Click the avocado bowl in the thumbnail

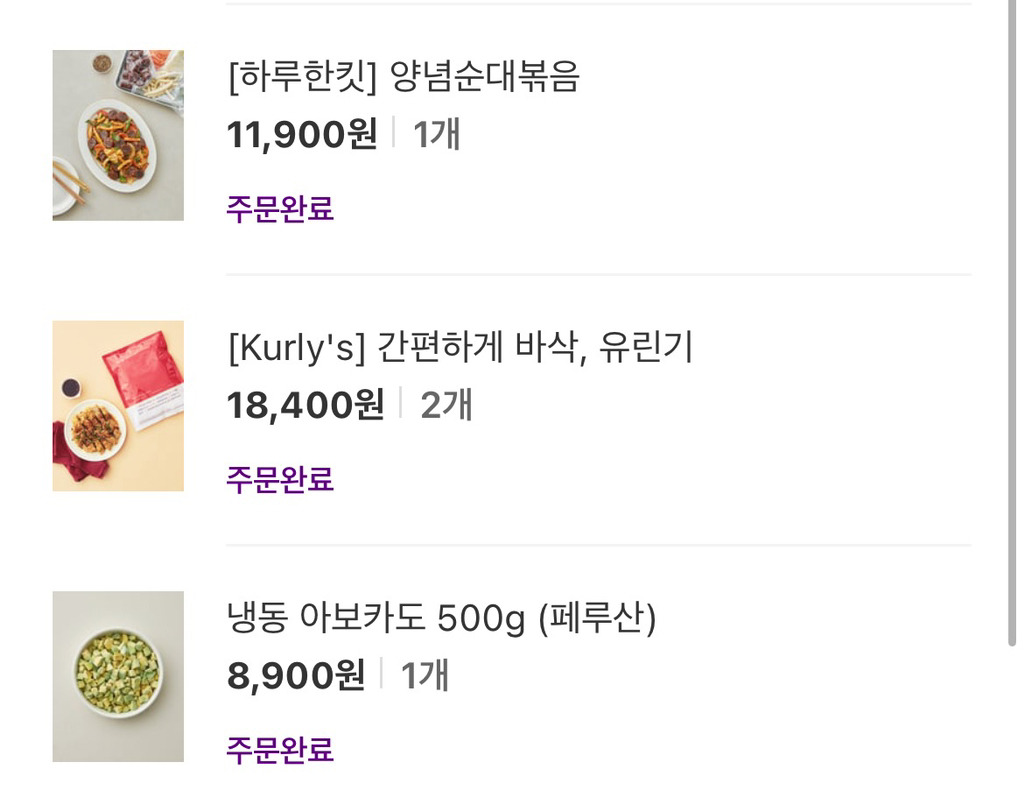118,673
